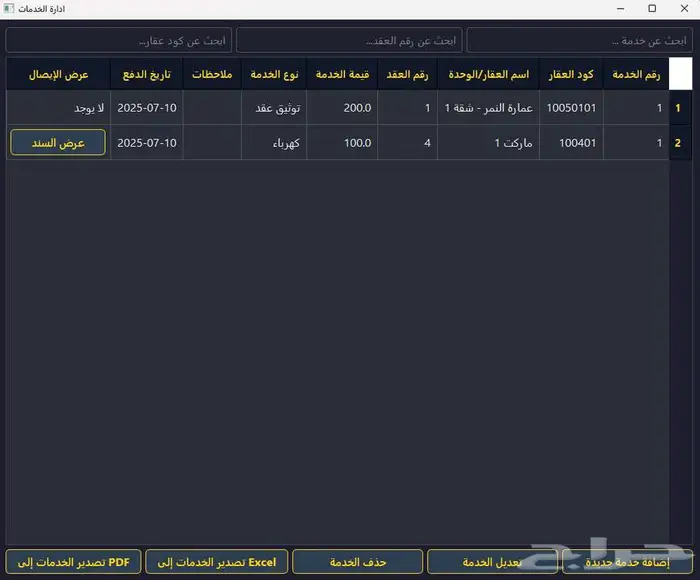Select the كهرباء service type cell
700x580 pixels.
274,143
